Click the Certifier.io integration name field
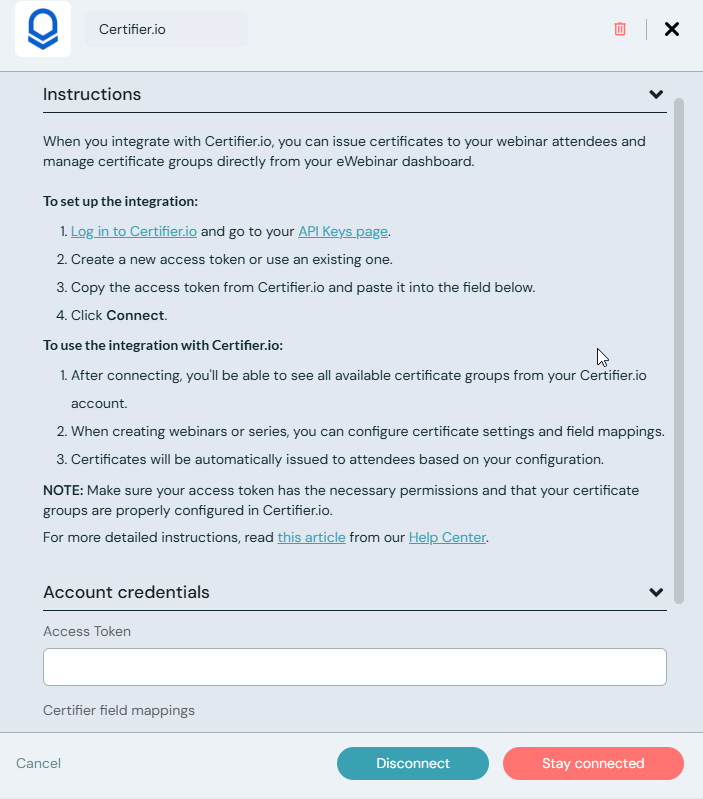This screenshot has height=799, width=703. 166,29
